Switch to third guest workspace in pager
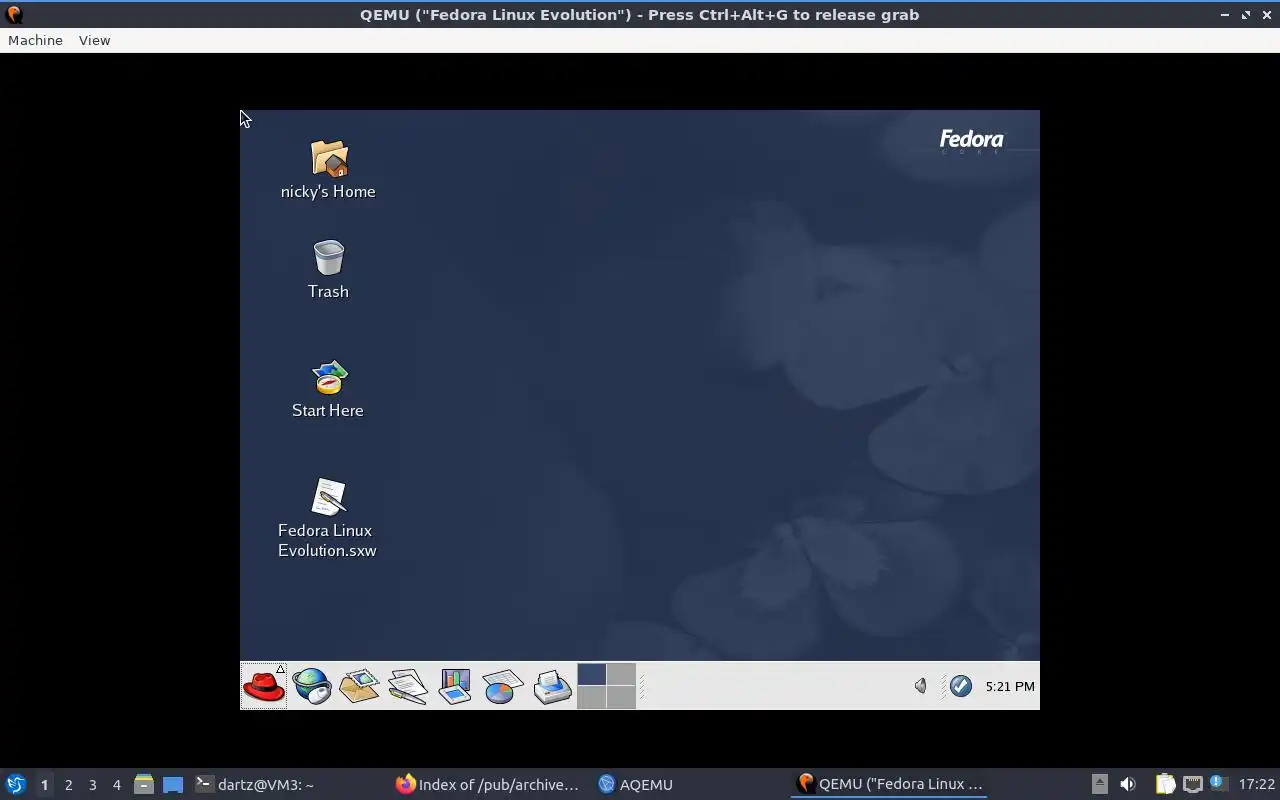 pos(591,697)
